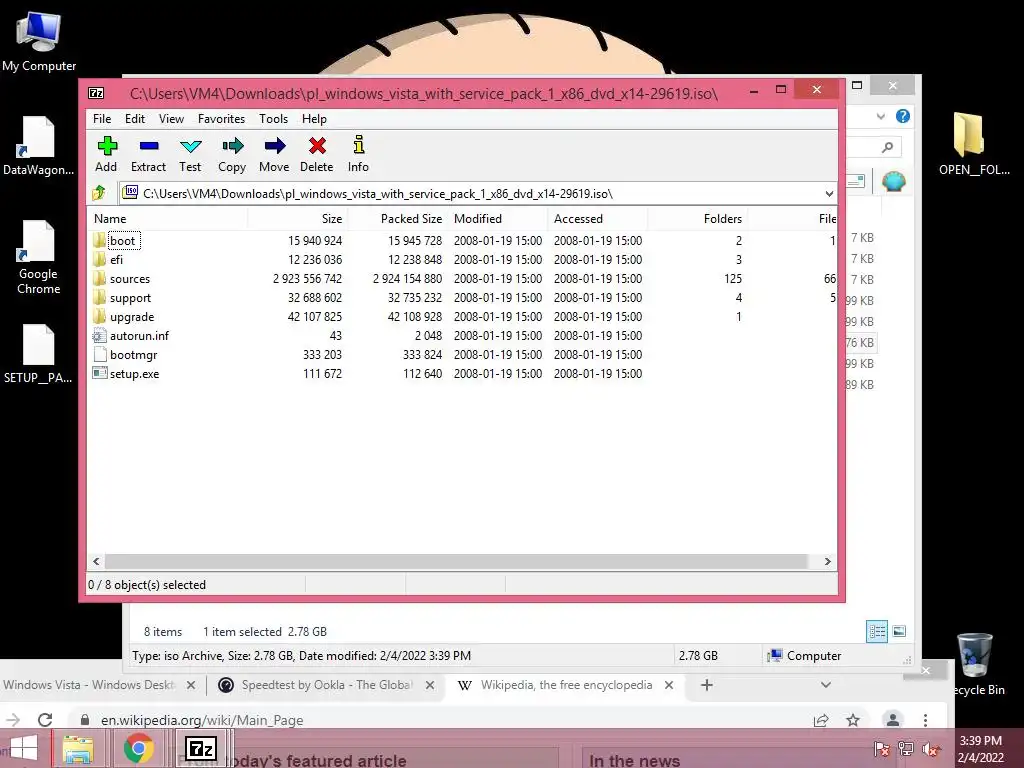Click the sources folder icon
Viewport: 1024px width, 768px height.
[x=99, y=278]
